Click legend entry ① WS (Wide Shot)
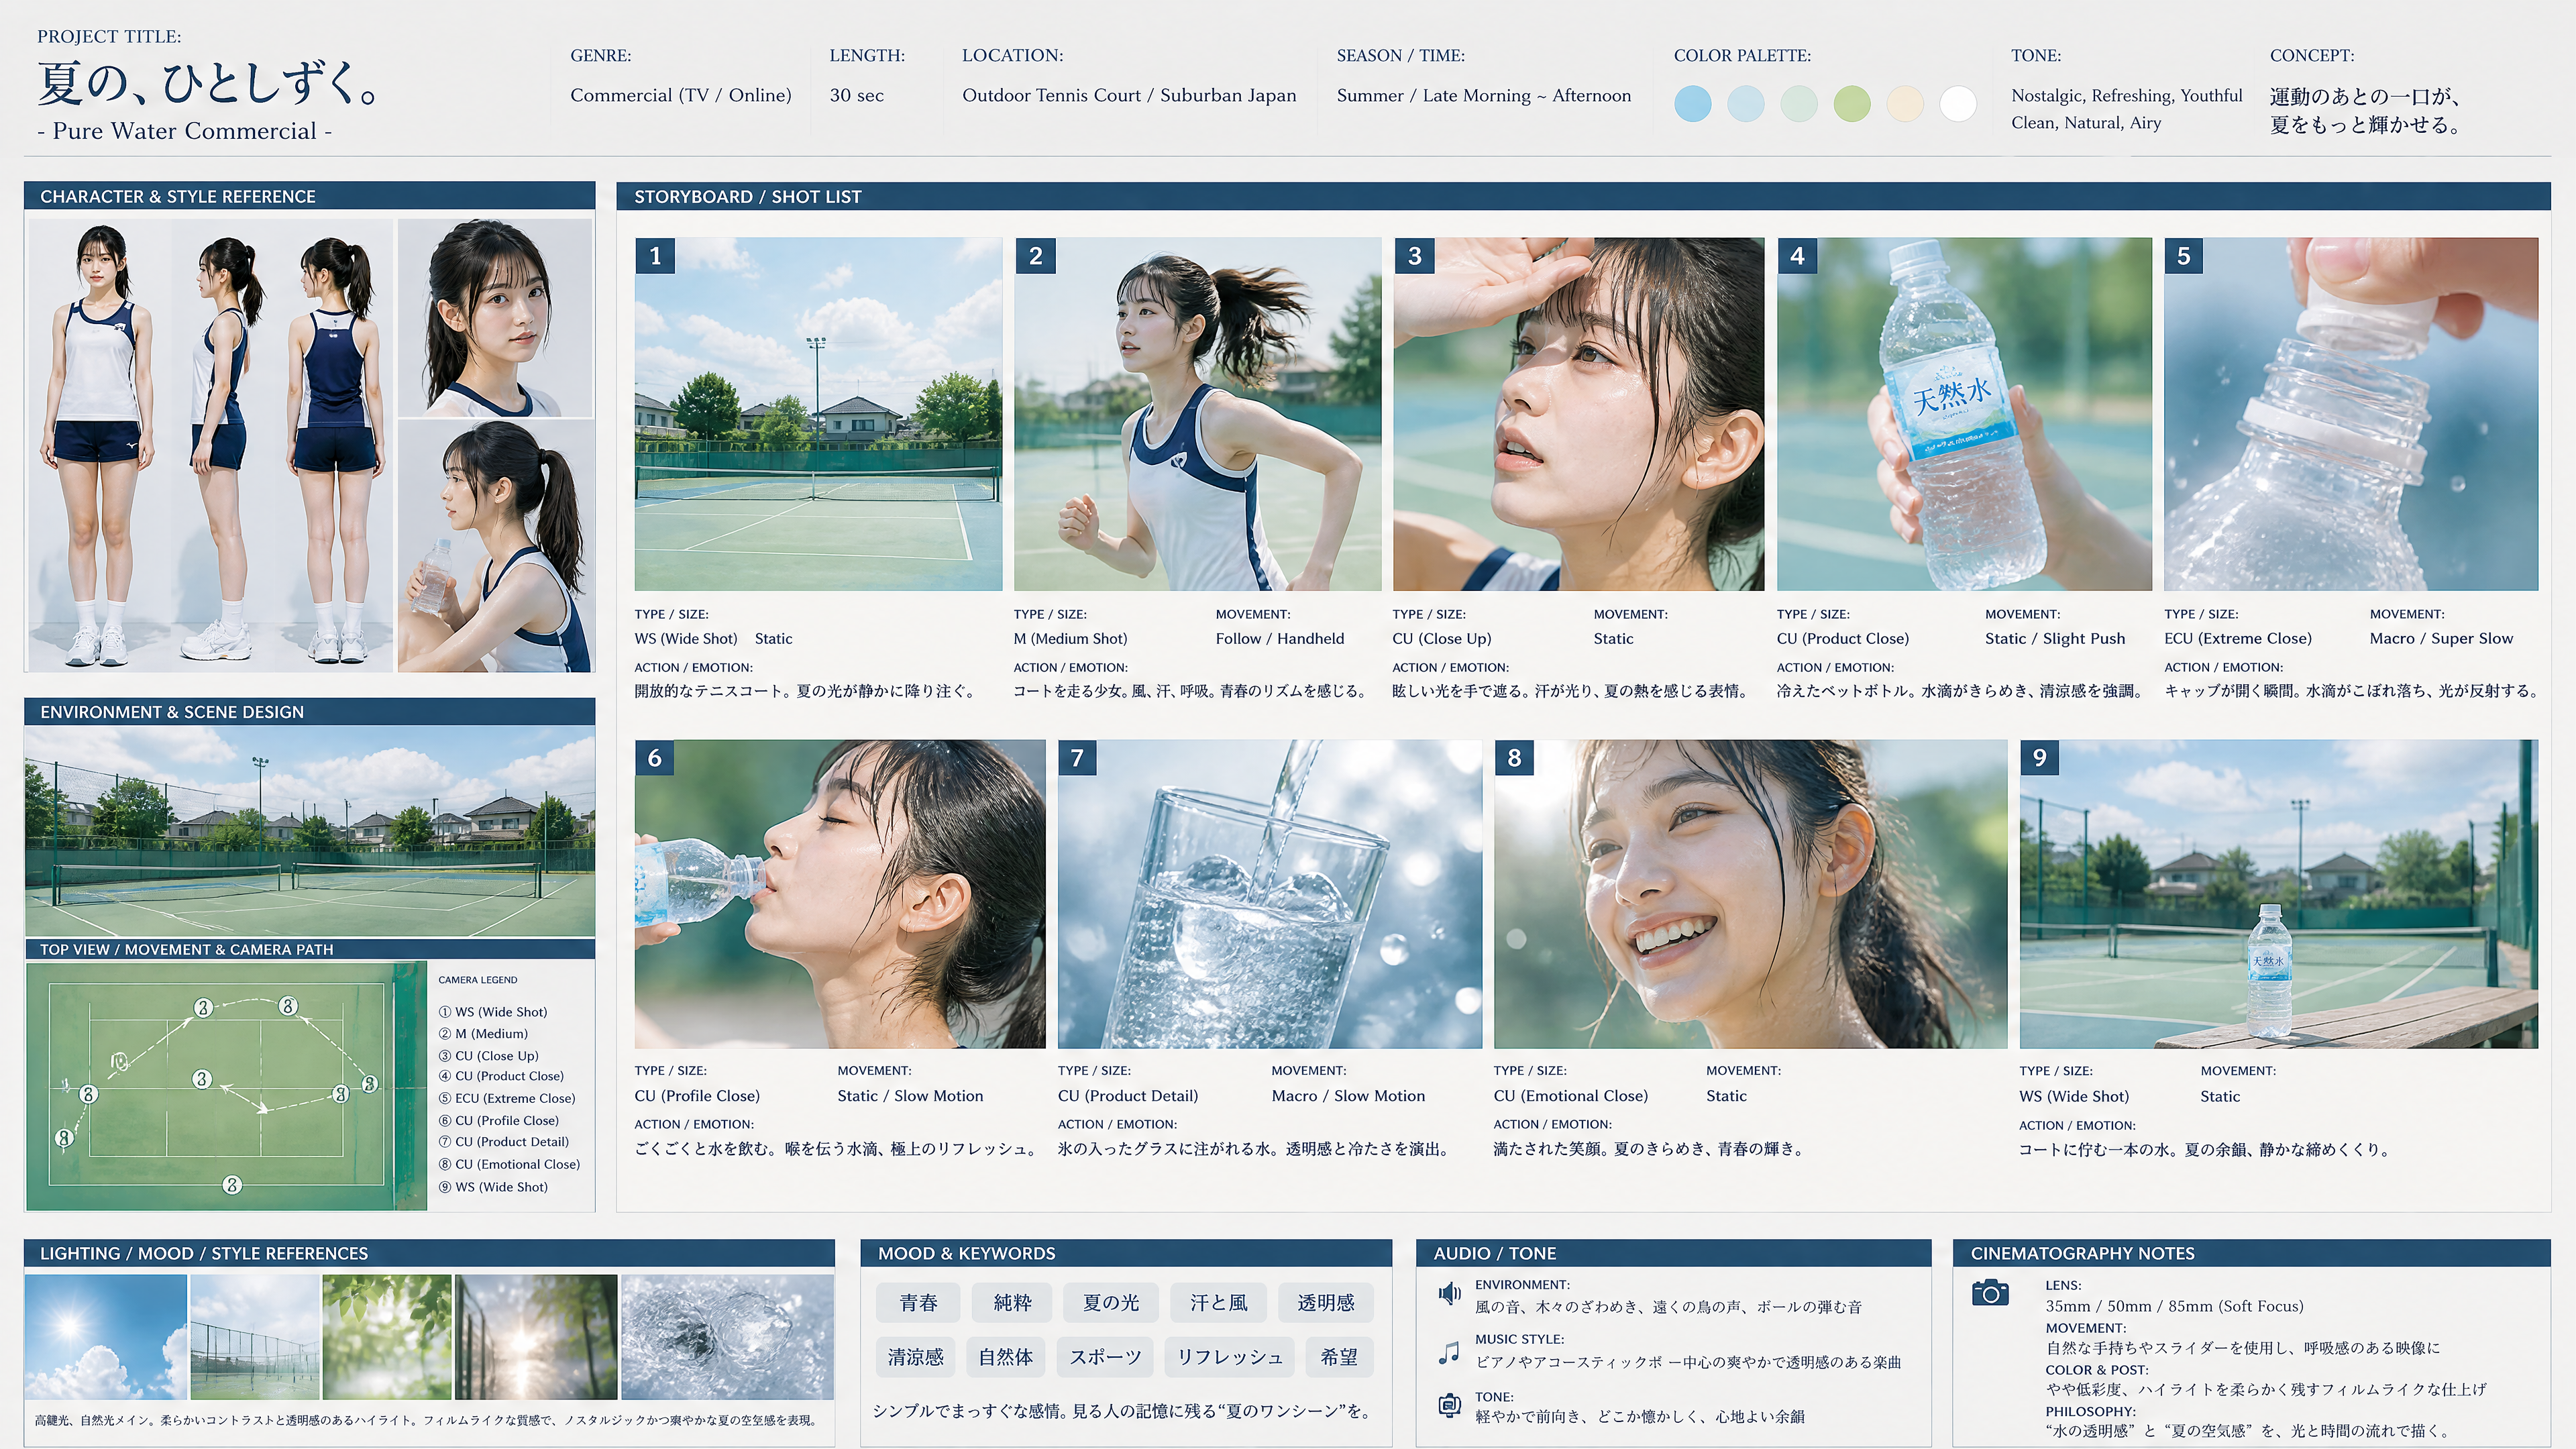Screen dimensions: 2576x1449 [493, 1012]
